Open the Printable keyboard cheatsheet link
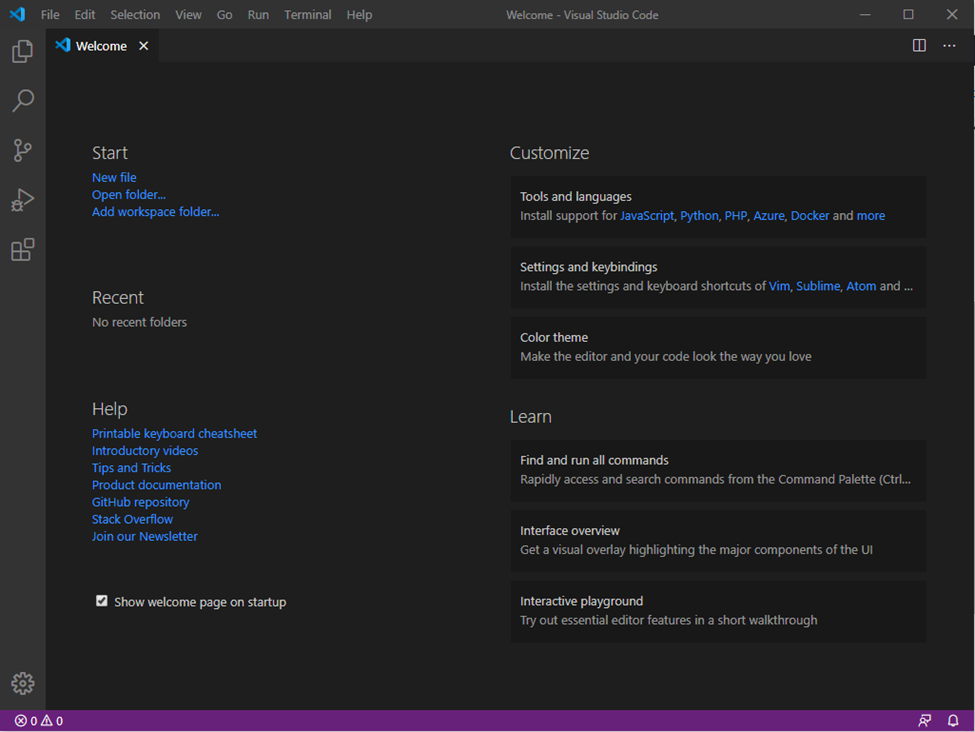 174,433
